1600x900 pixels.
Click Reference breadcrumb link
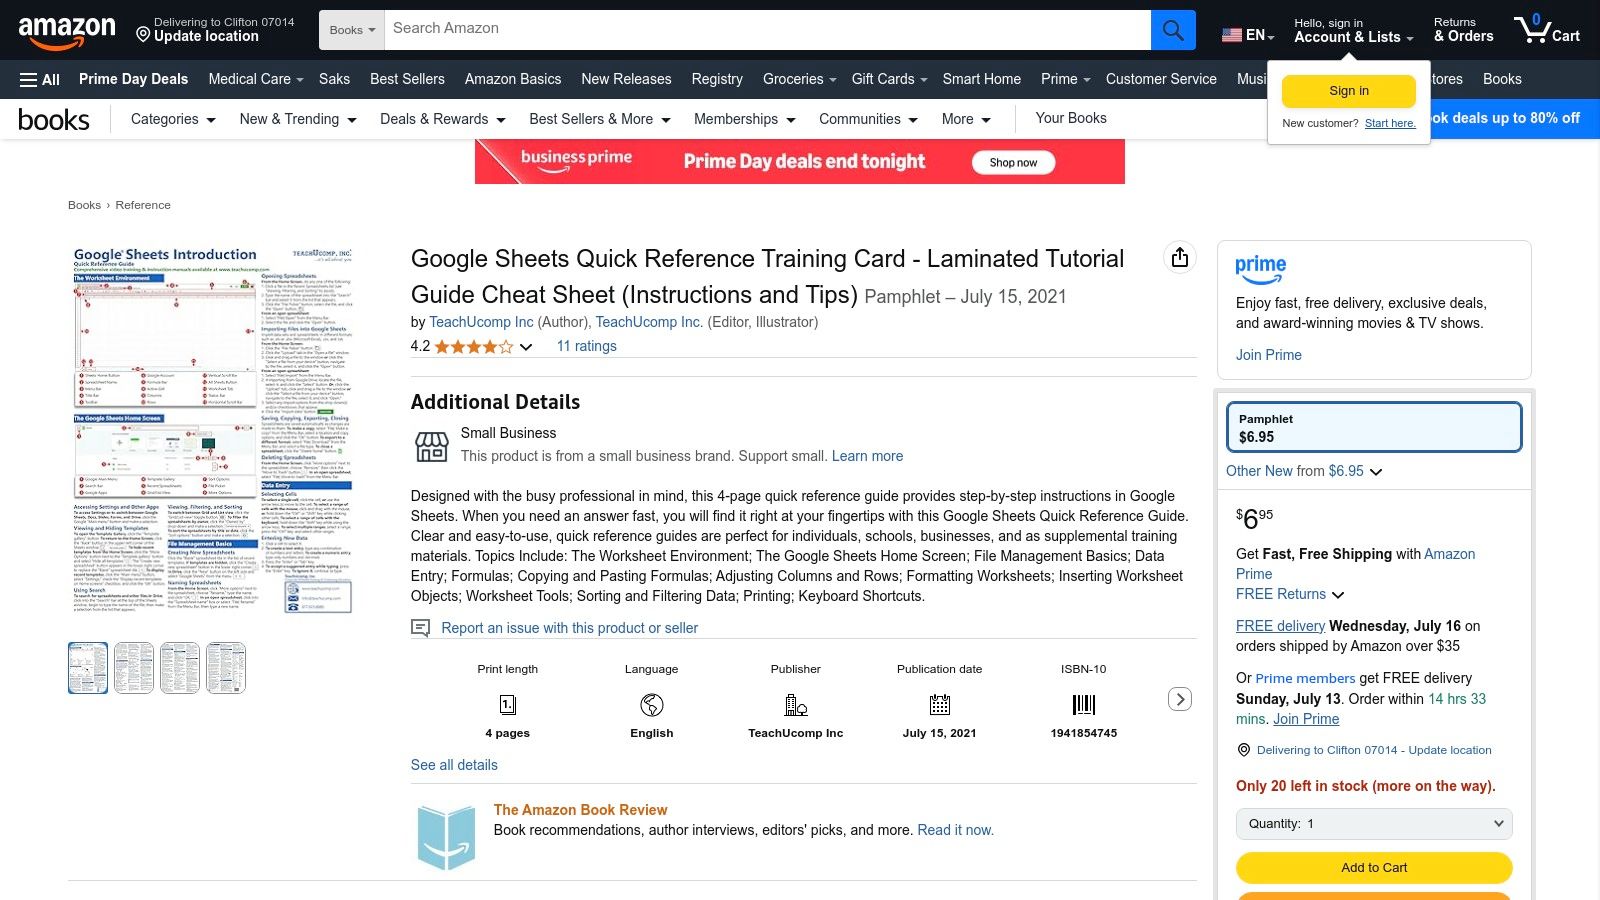click(x=143, y=205)
